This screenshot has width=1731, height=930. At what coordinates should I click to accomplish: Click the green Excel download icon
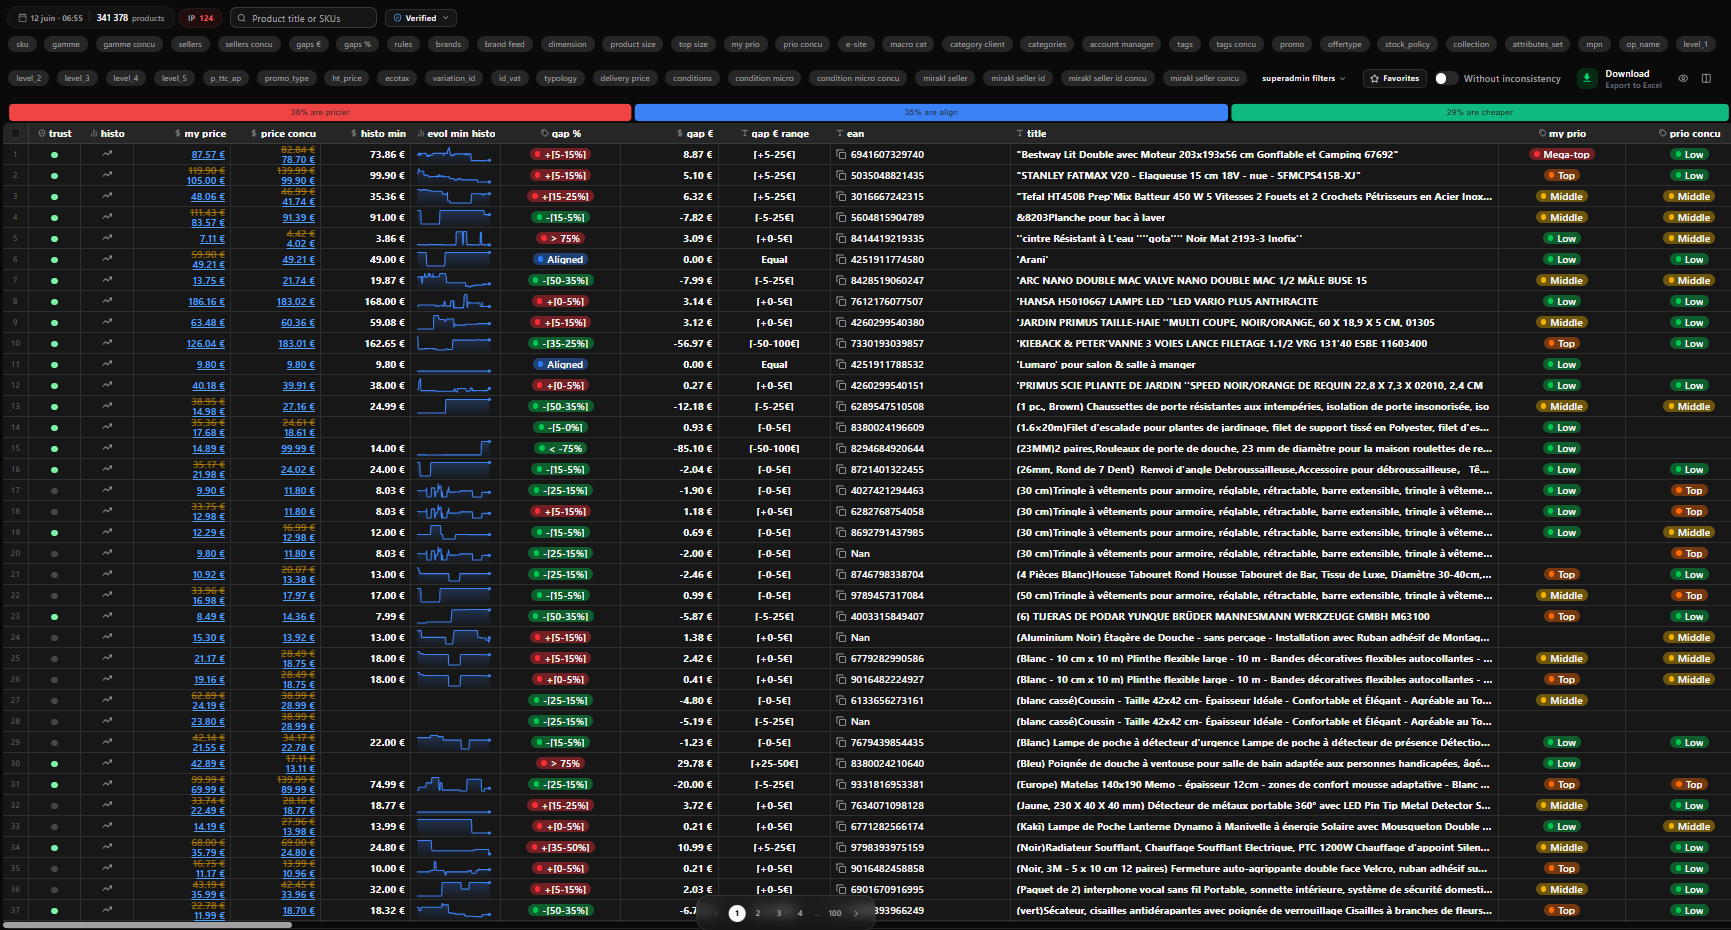click(x=1587, y=78)
